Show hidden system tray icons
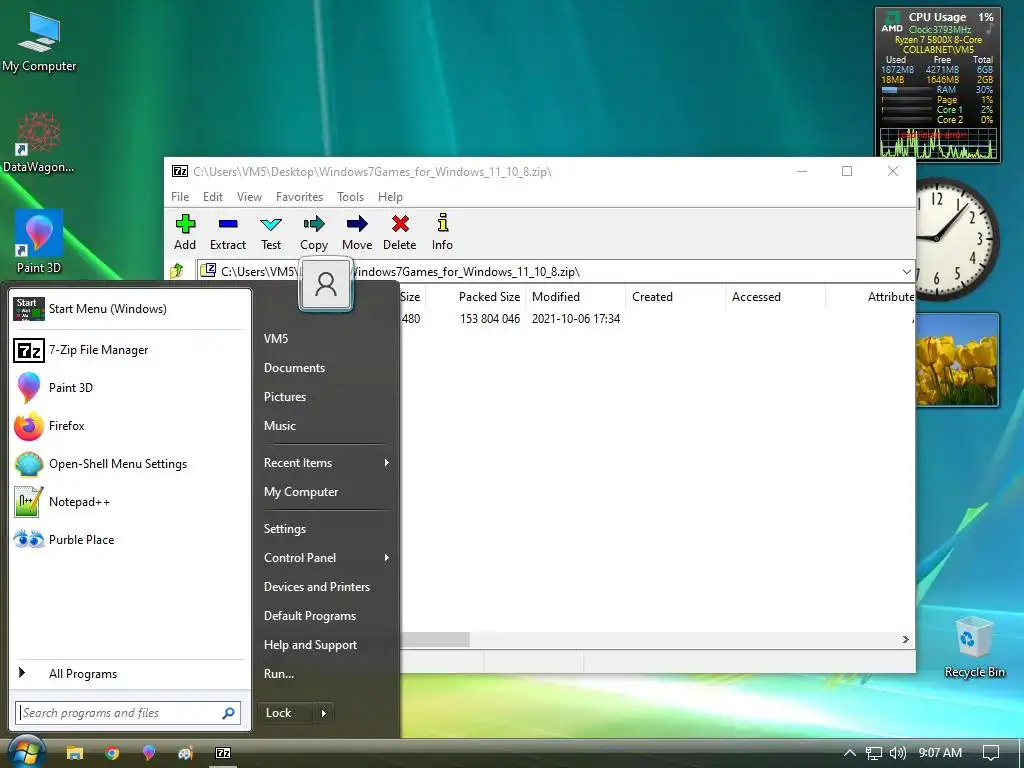 [x=850, y=753]
